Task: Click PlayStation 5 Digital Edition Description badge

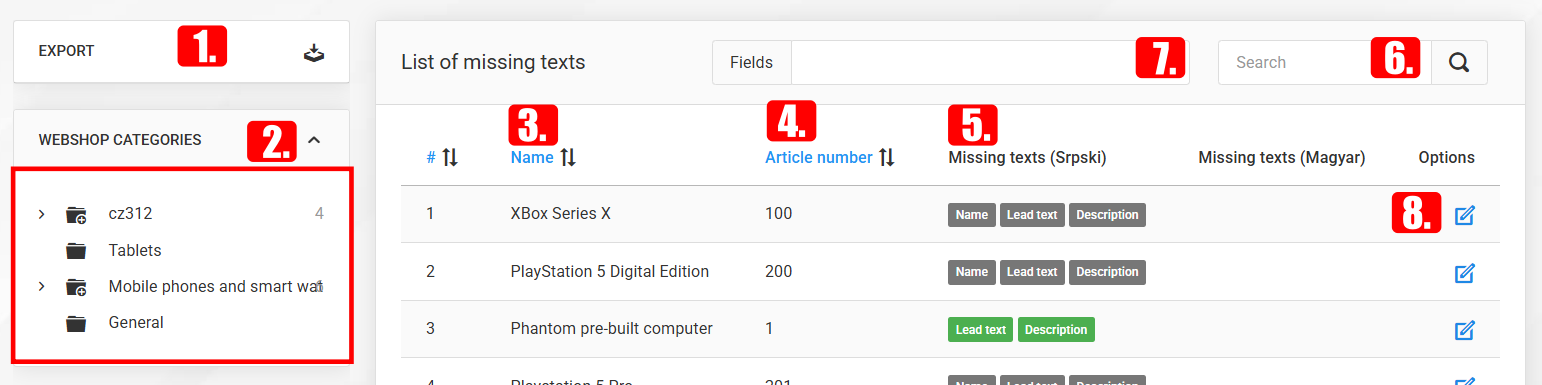Action: coord(1107,272)
